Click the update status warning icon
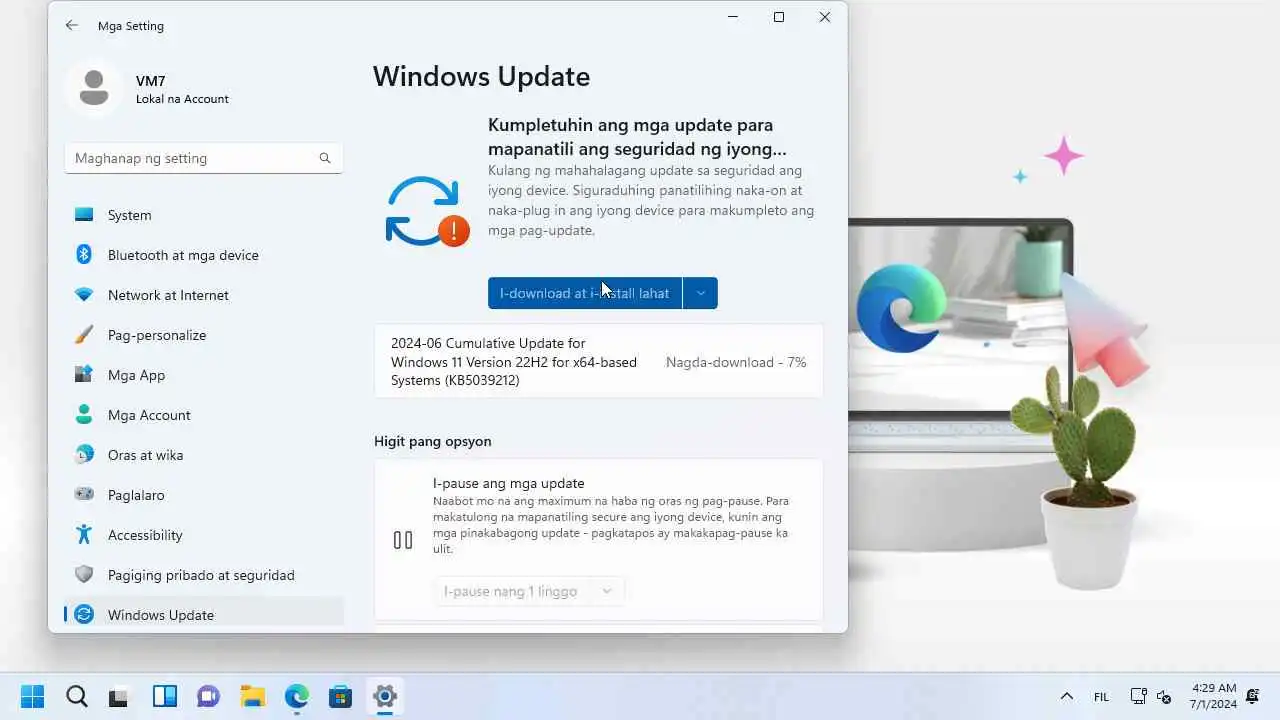The height and width of the screenshot is (720, 1280). [427, 211]
